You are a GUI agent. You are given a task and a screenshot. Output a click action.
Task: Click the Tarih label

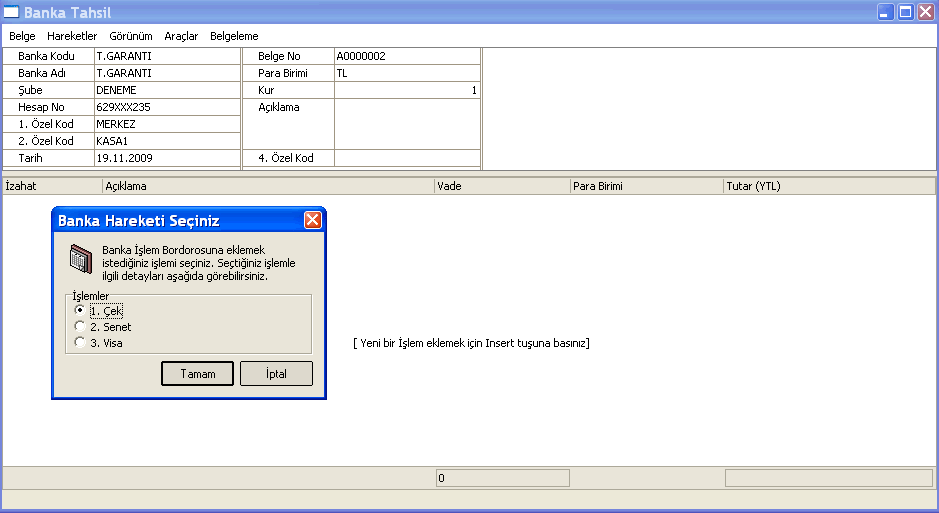pos(31,158)
